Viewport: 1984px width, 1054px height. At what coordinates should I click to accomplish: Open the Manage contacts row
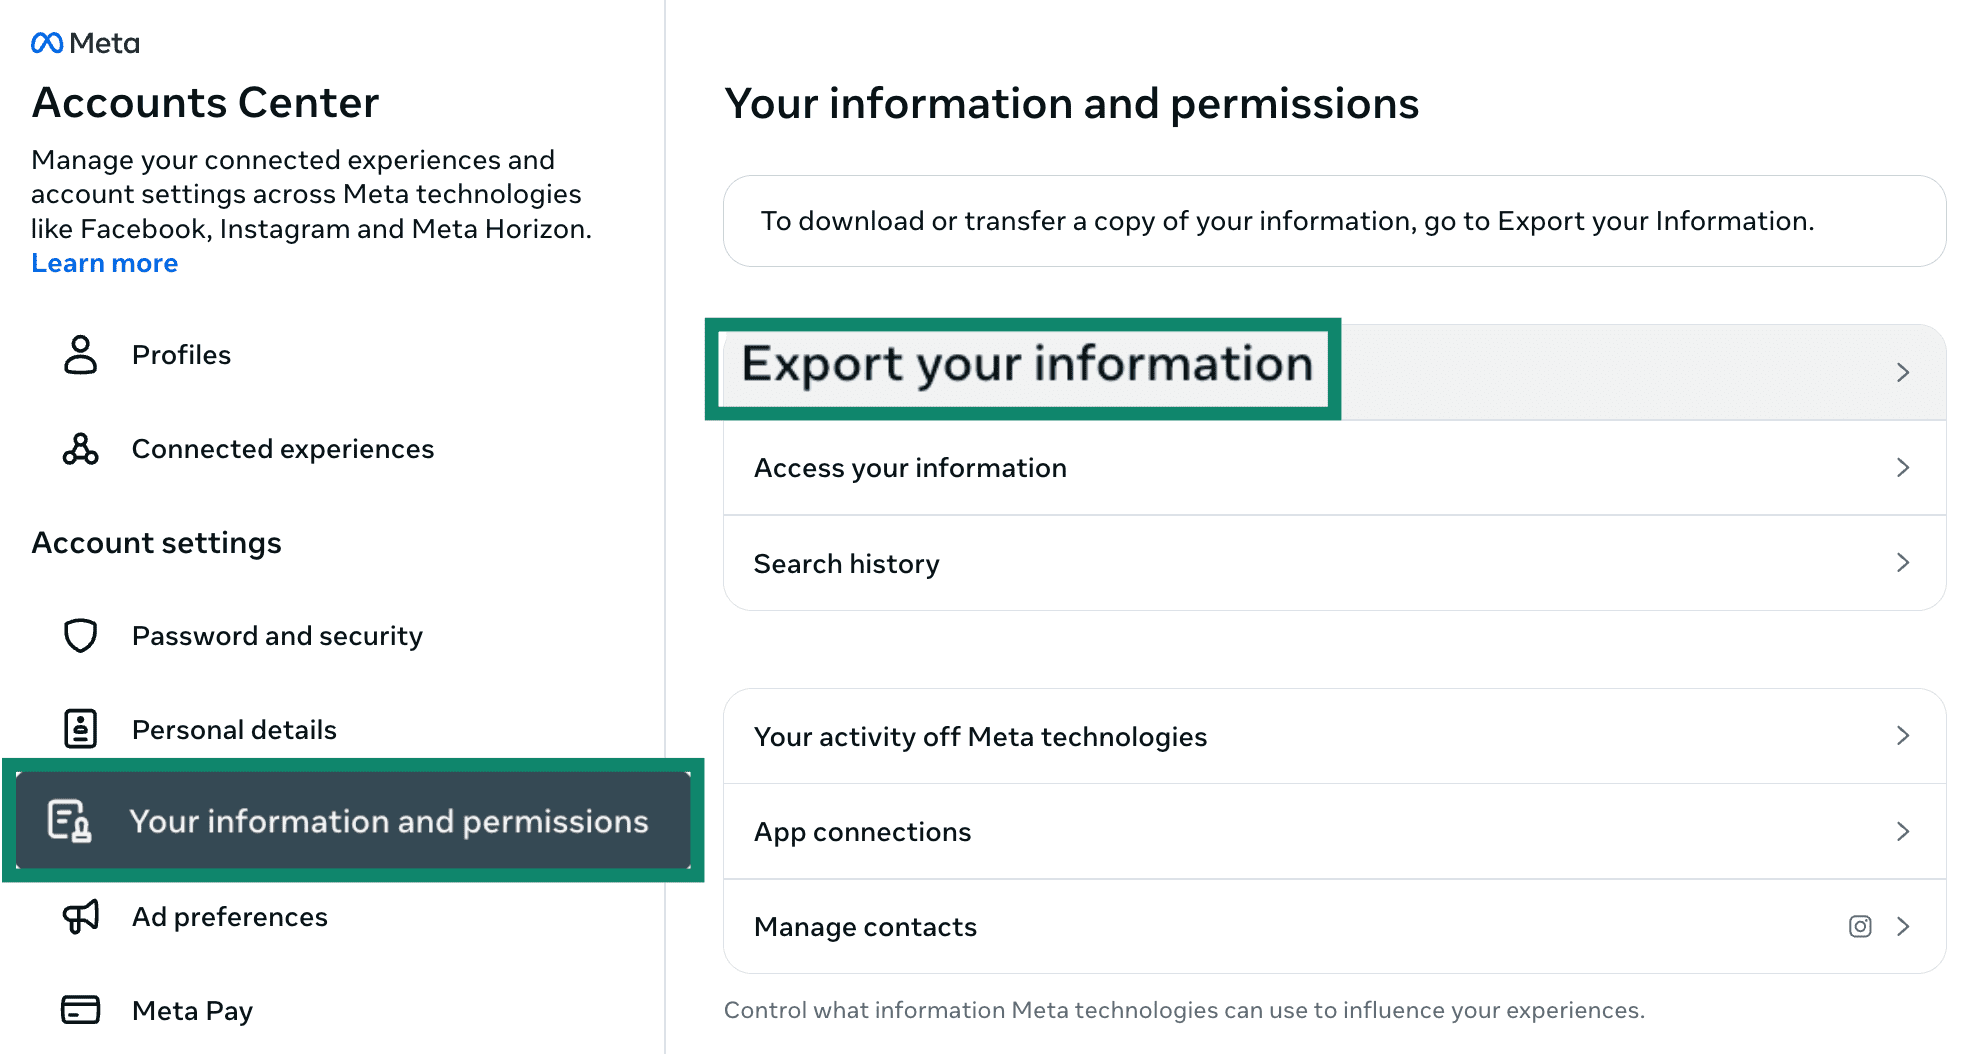click(1334, 927)
